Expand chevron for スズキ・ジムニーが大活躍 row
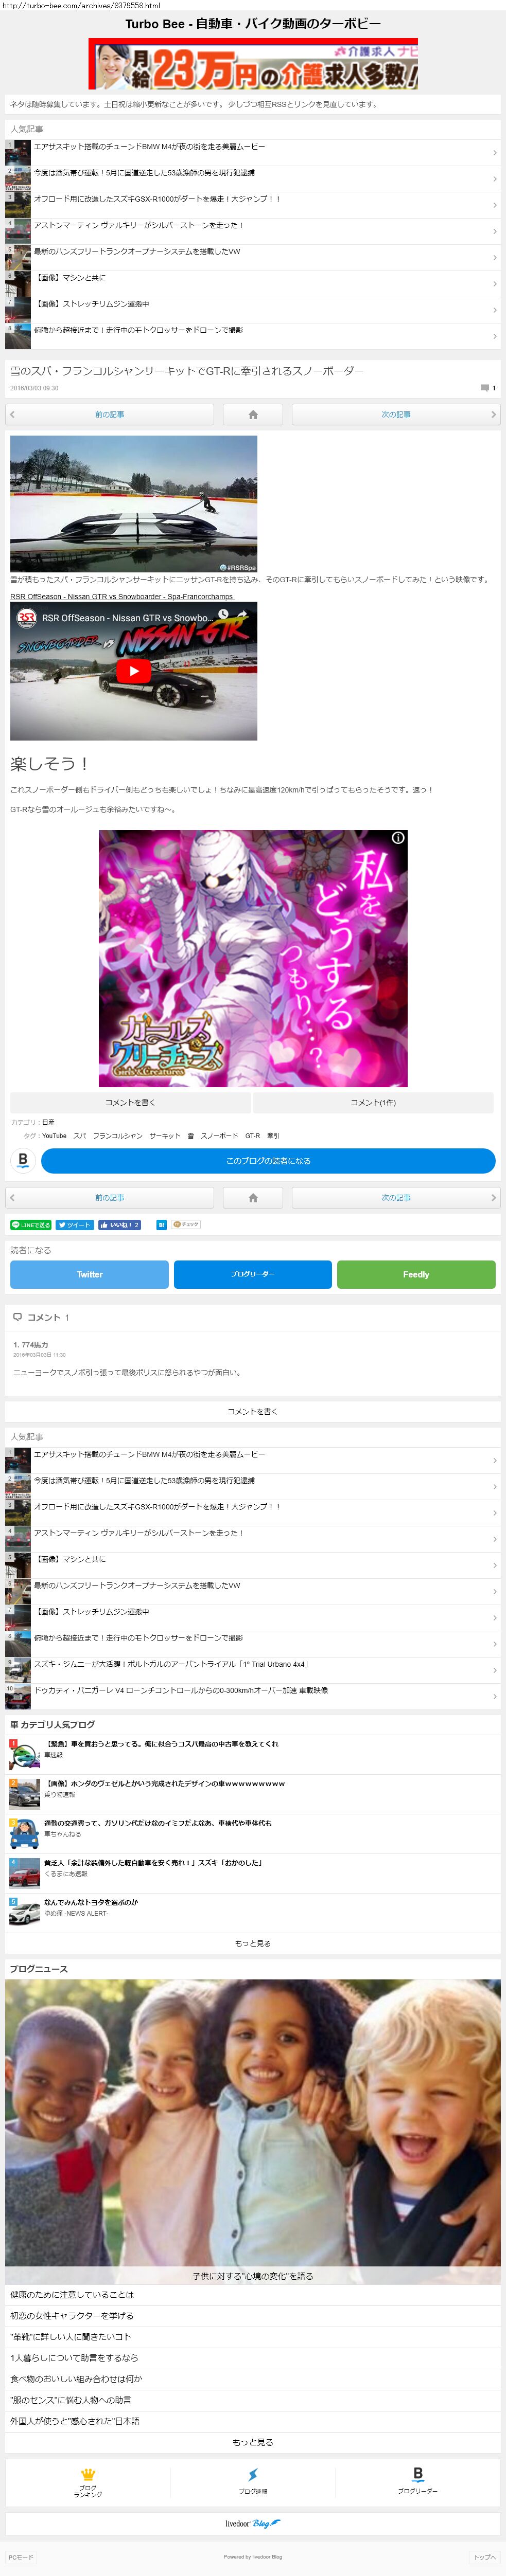 pos(494,1670)
